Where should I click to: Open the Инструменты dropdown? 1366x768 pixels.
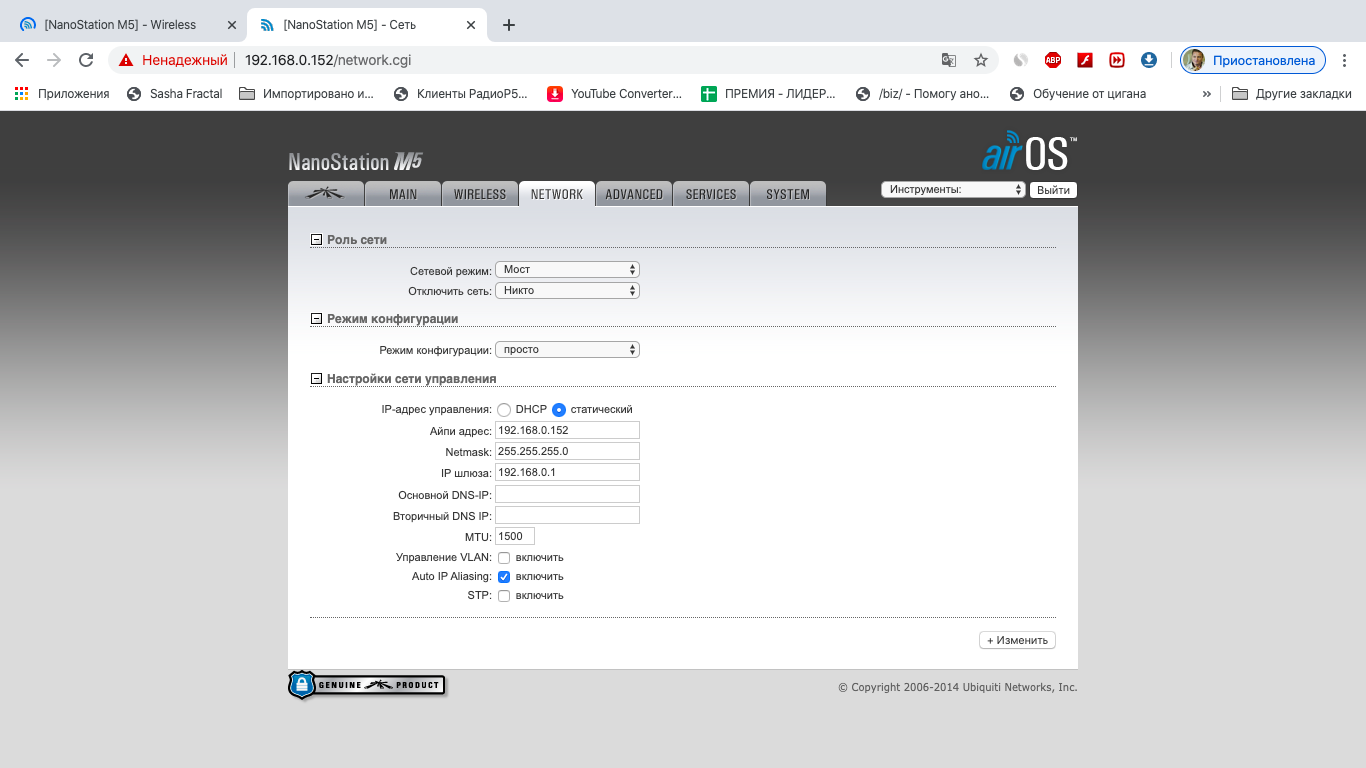tap(953, 189)
